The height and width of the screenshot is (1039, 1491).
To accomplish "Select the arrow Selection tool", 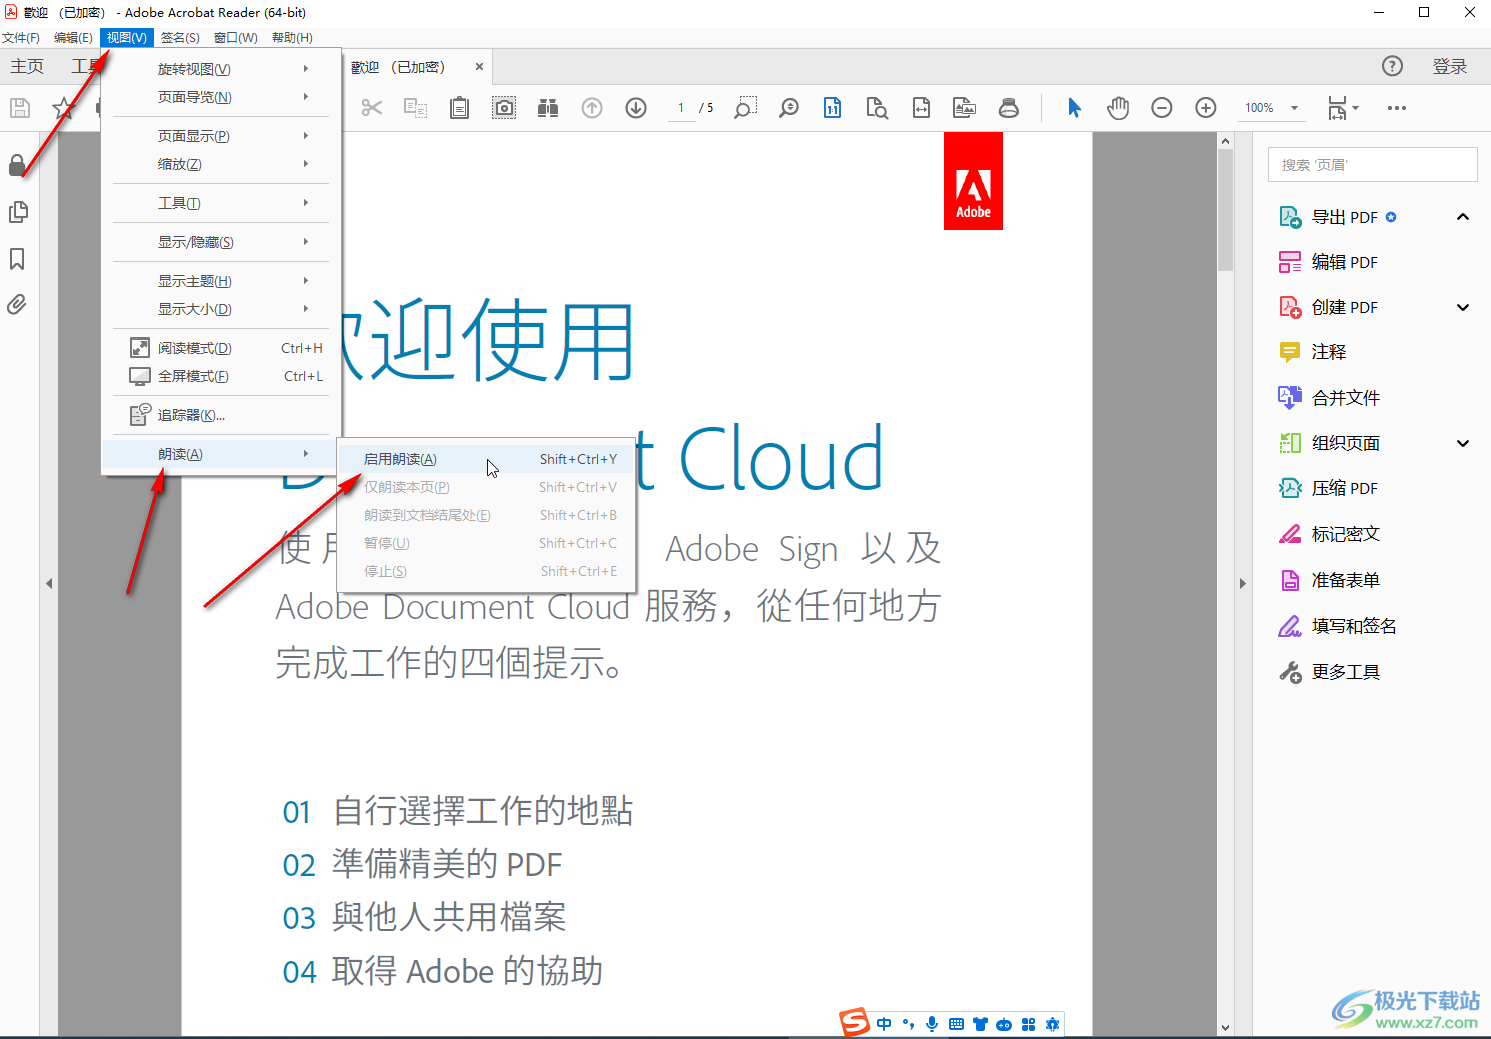I will click(1074, 108).
